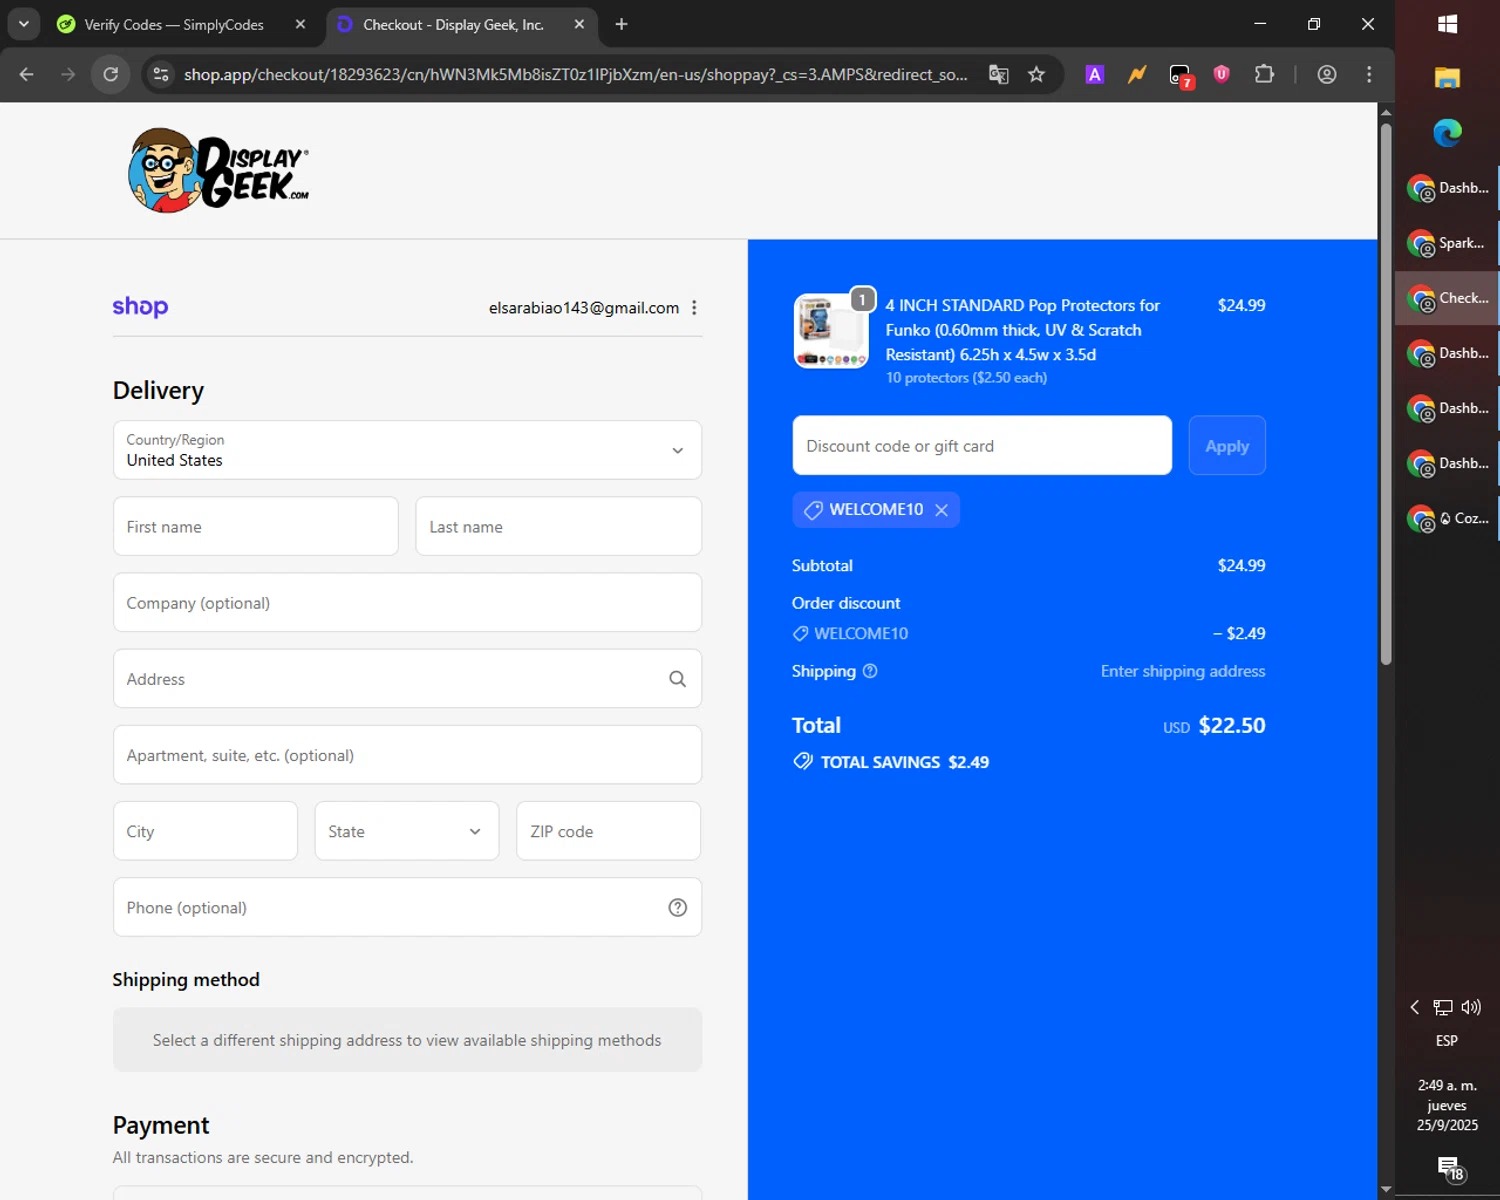Click the Shipping info question icon
The image size is (1500, 1200).
point(870,671)
